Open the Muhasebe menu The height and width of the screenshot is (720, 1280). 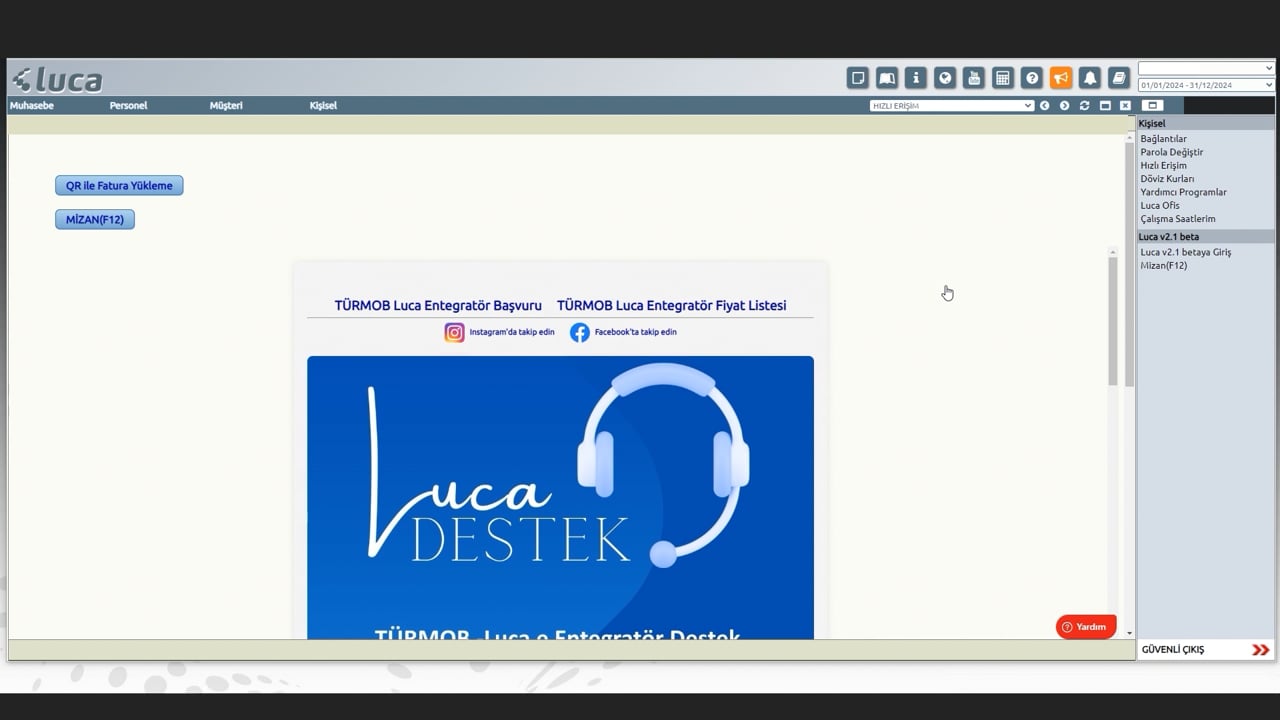[x=32, y=105]
